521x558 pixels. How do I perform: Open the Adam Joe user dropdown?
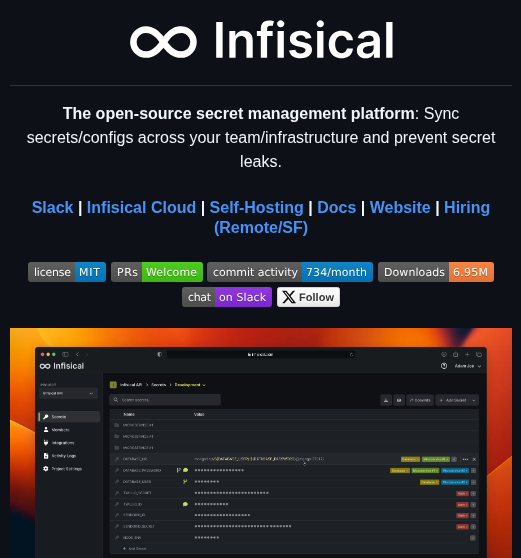click(468, 366)
